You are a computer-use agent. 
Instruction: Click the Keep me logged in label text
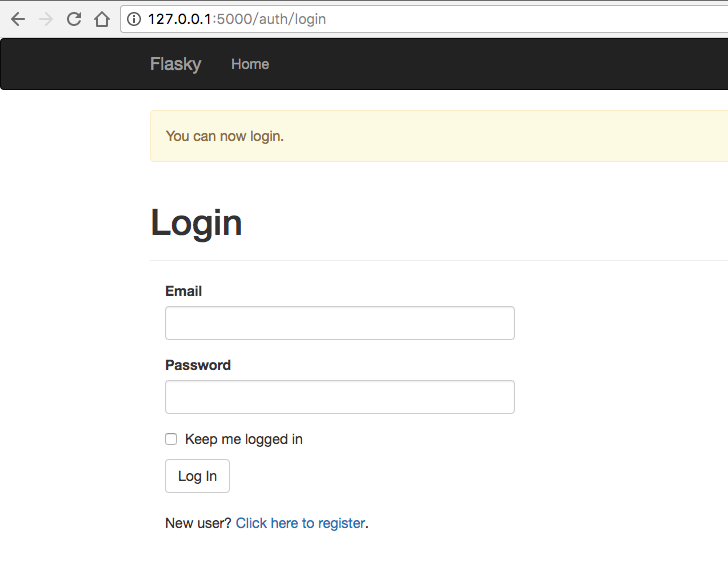pyautogui.click(x=244, y=439)
